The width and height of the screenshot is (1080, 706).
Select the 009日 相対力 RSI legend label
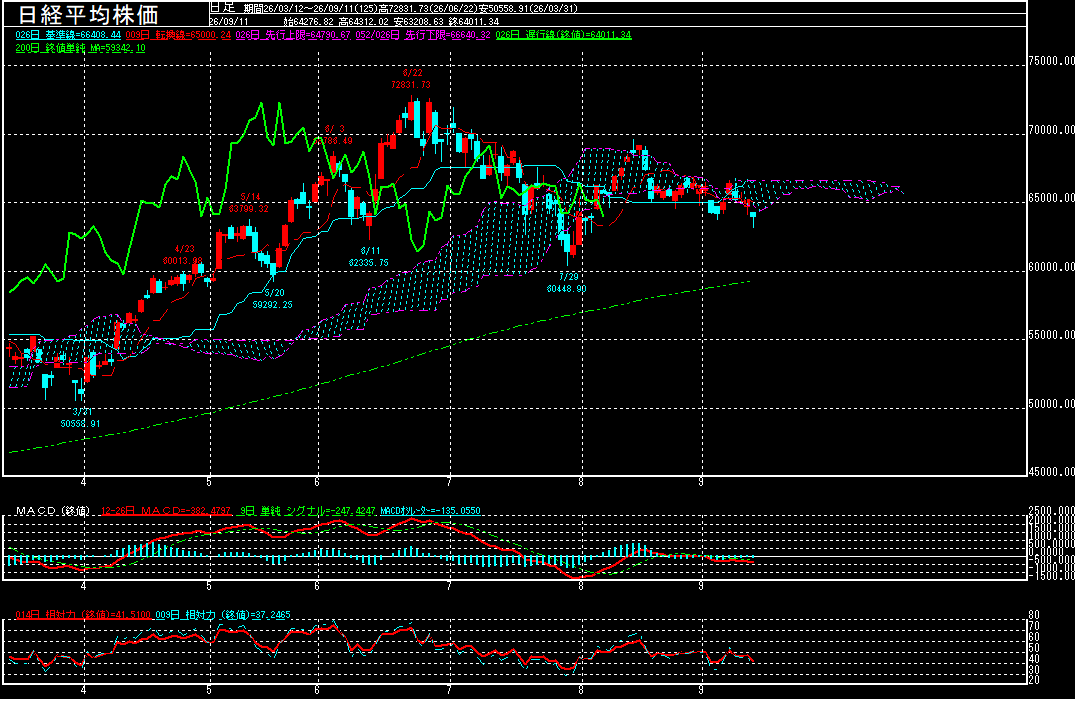[x=223, y=615]
